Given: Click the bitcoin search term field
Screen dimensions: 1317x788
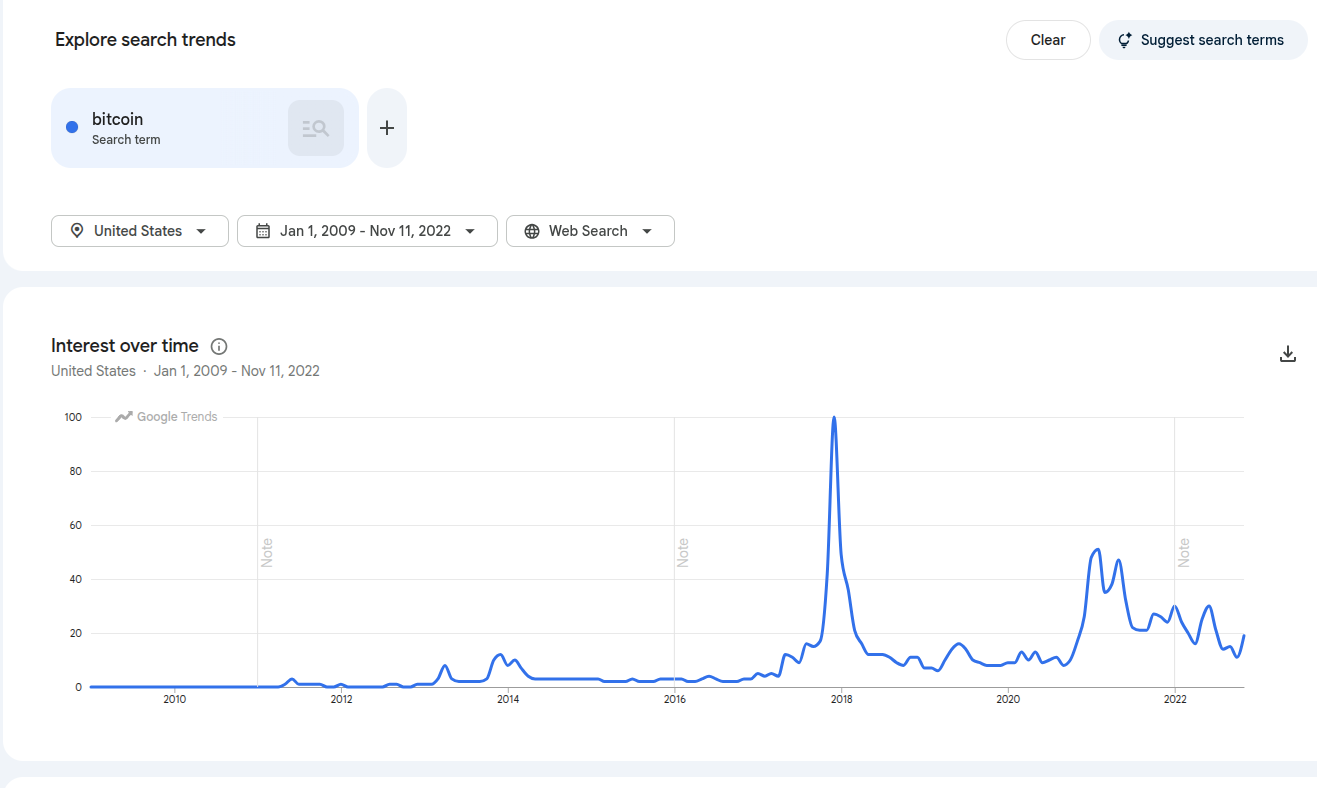Looking at the screenshot, I should click(205, 128).
